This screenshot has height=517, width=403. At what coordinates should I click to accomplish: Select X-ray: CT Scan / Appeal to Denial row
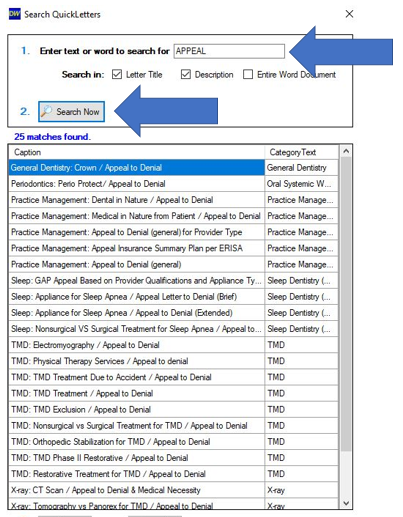tap(137, 490)
